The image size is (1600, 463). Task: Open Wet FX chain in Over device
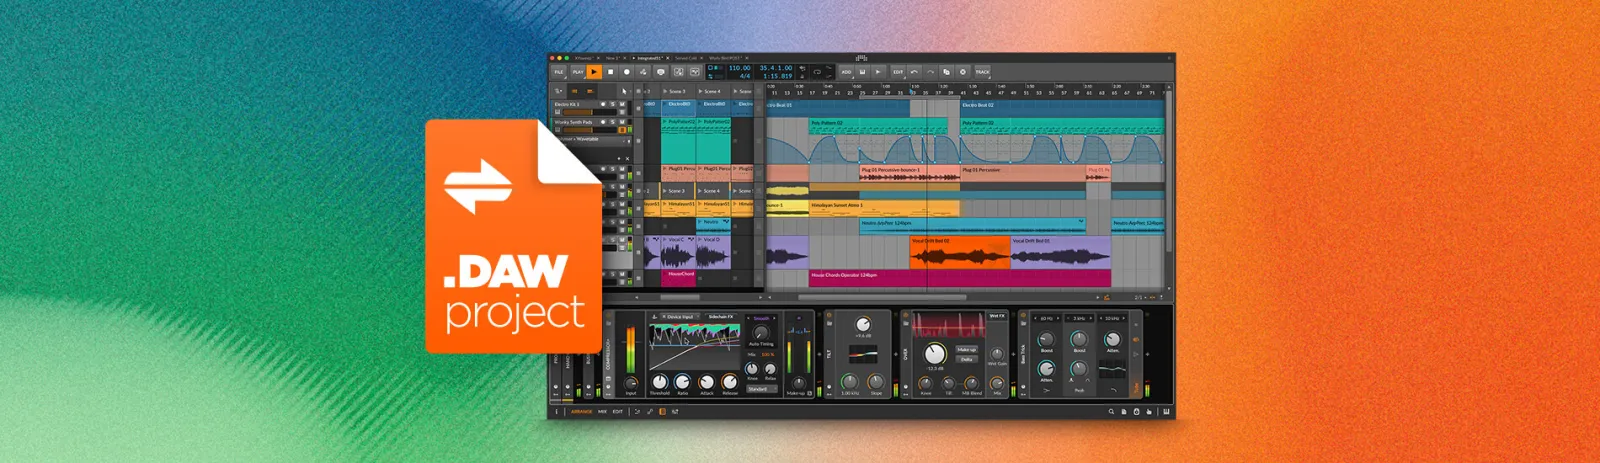pos(997,316)
